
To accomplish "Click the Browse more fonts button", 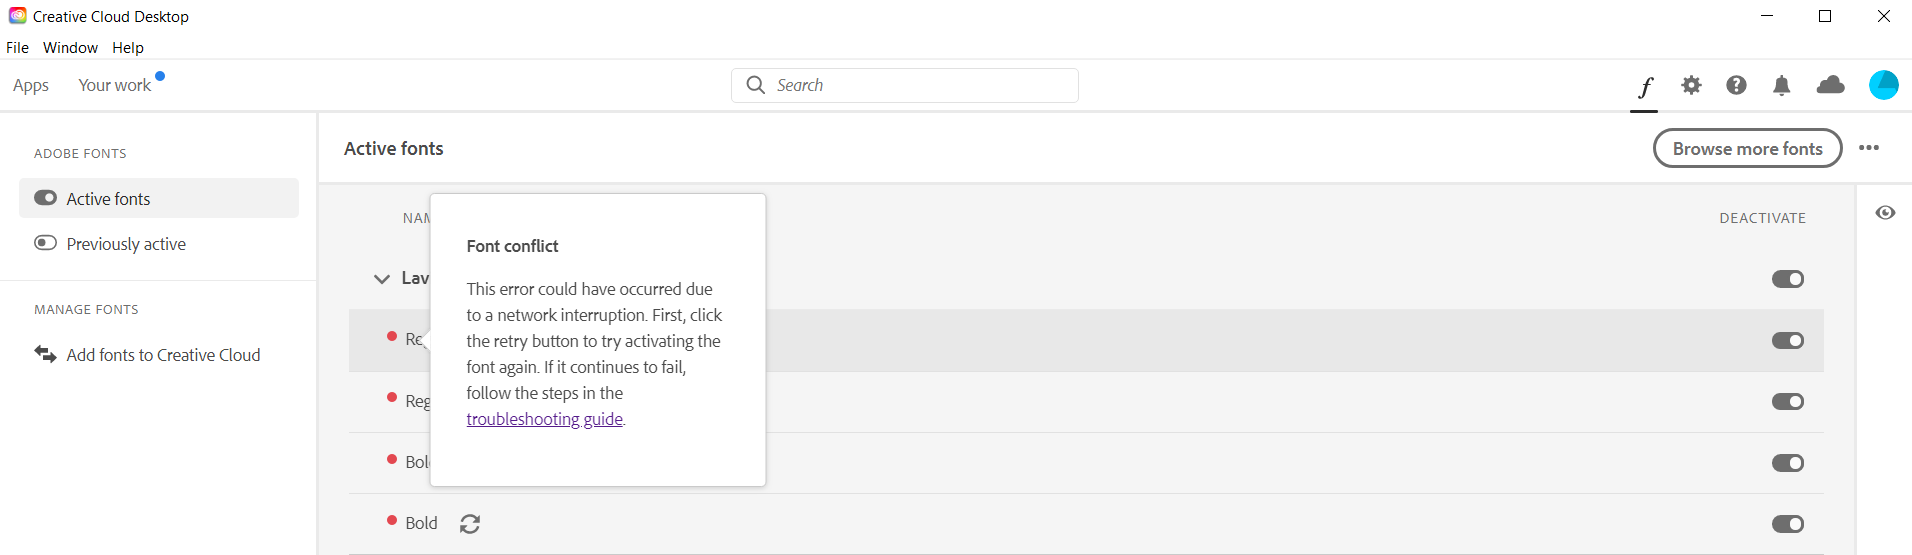I will 1747,149.
